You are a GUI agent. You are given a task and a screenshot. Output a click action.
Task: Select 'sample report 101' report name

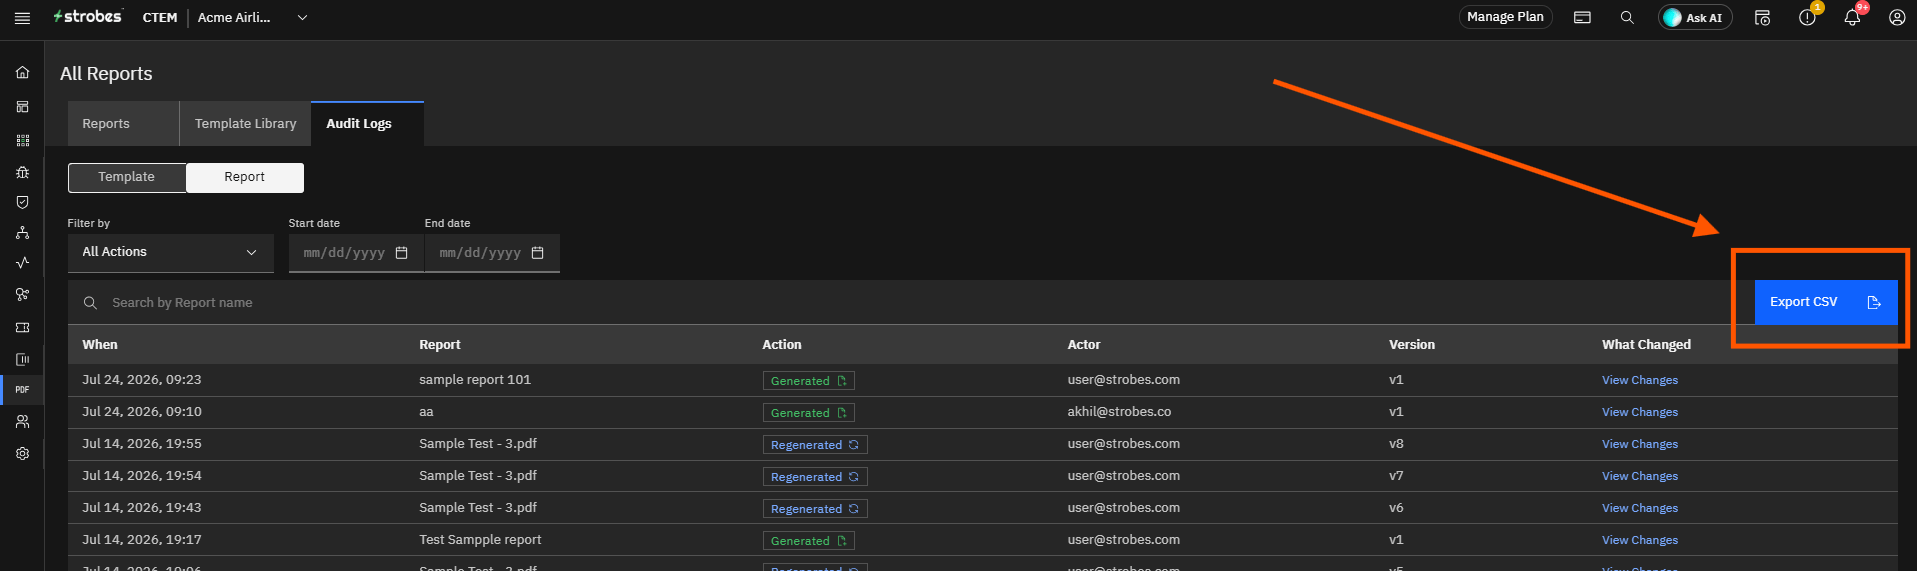pyautogui.click(x=475, y=380)
